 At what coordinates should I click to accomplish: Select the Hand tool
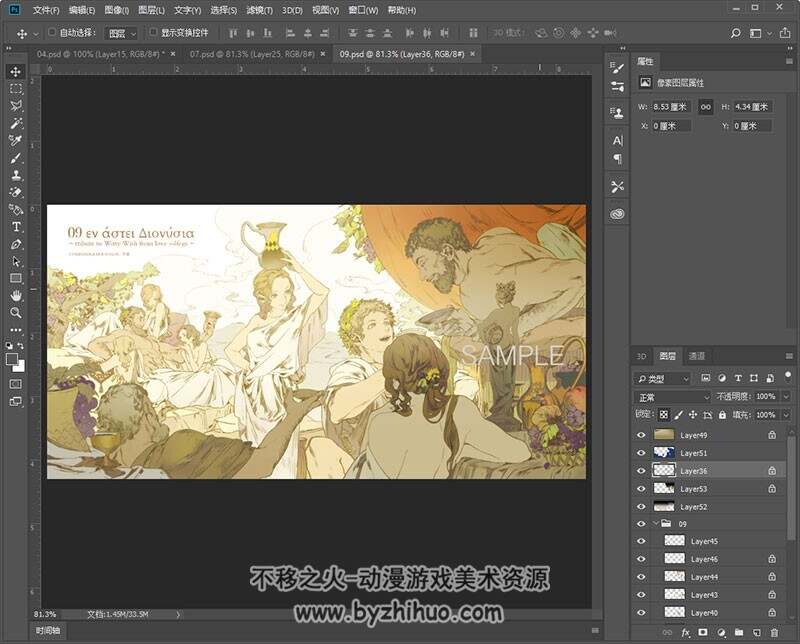tap(16, 295)
